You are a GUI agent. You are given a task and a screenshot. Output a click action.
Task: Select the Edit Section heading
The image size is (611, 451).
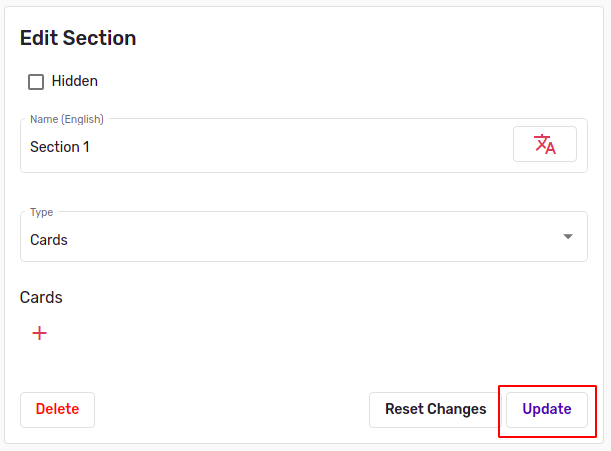pyautogui.click(x=78, y=38)
